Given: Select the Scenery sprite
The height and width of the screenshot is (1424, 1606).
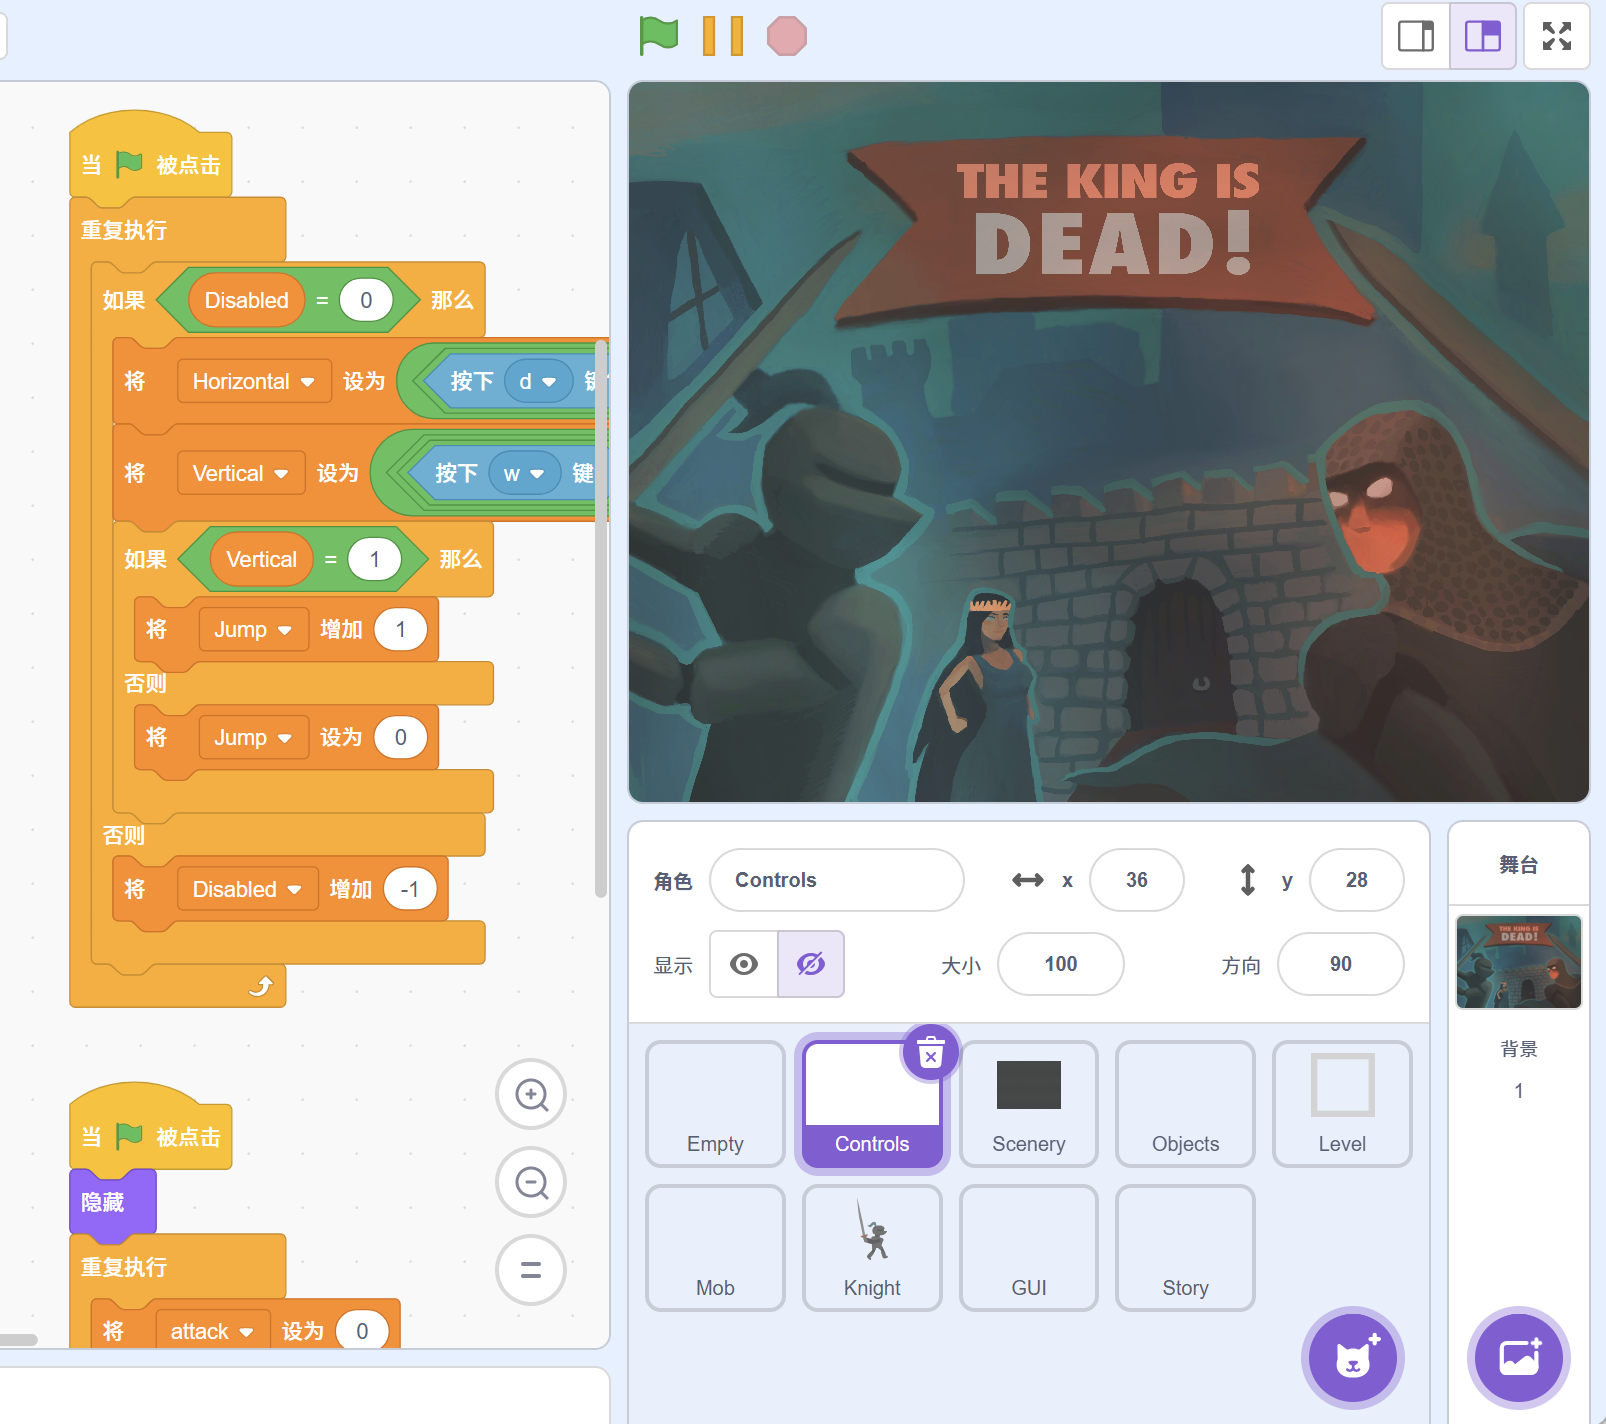Looking at the screenshot, I should [x=1028, y=1104].
